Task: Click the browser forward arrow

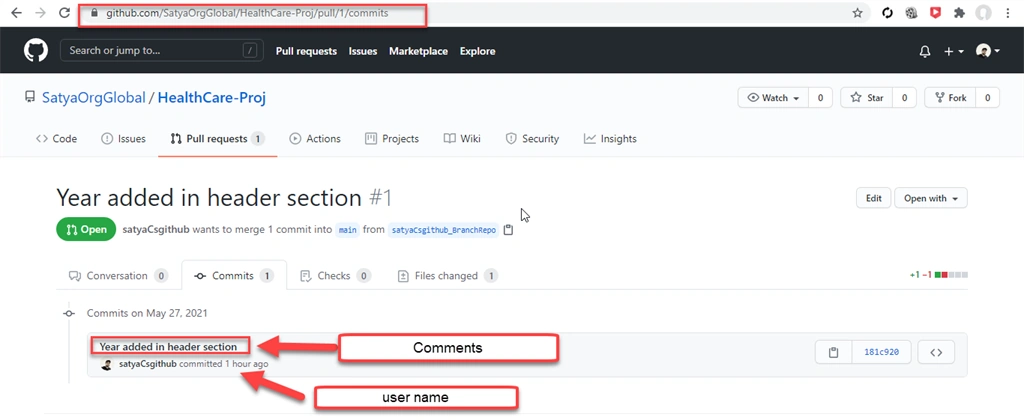Action: (x=40, y=12)
